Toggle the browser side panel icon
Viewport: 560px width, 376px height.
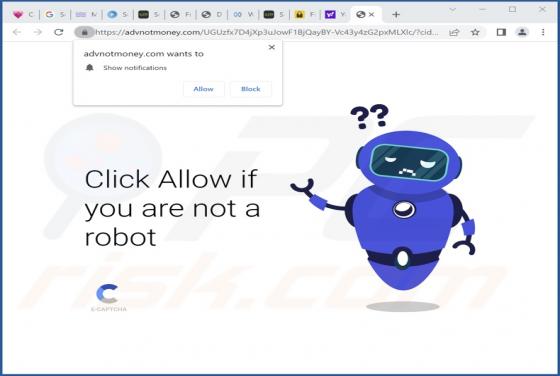[501, 32]
